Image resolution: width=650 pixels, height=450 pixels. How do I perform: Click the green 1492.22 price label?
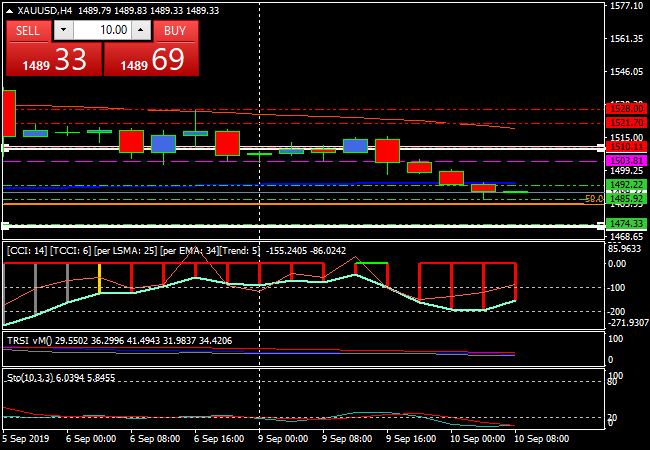click(624, 185)
